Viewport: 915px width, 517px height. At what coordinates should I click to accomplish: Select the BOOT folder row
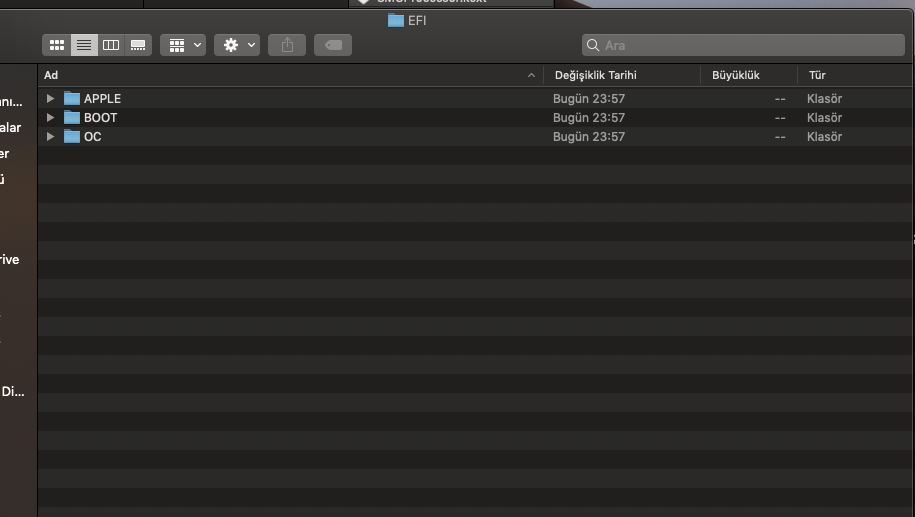coord(300,118)
